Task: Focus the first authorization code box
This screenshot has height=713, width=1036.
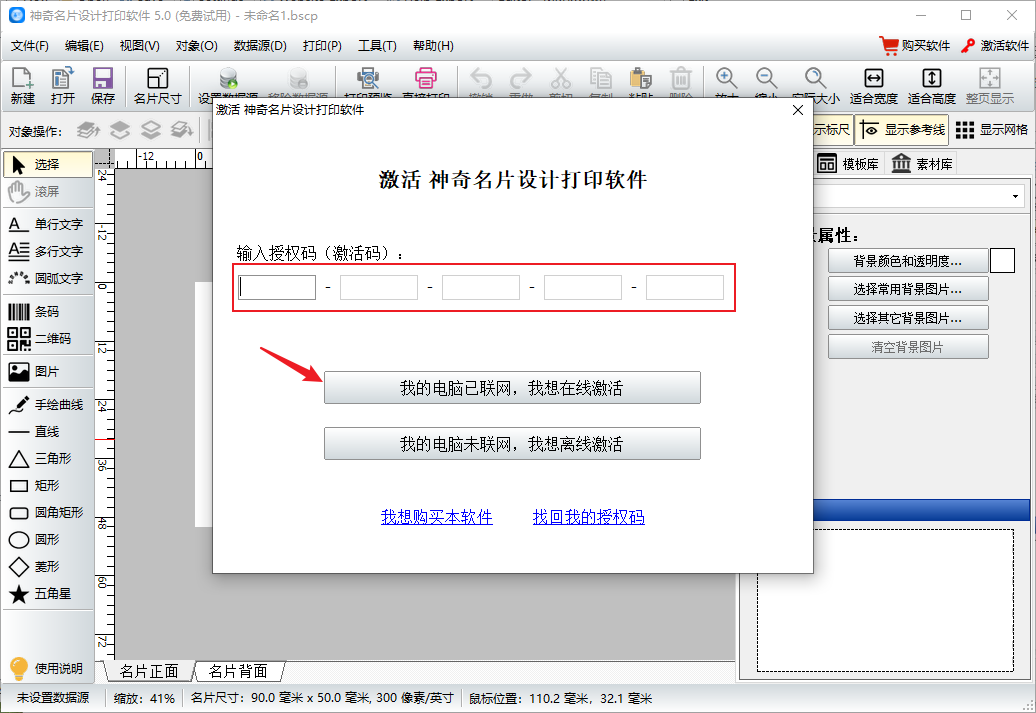Action: (x=277, y=287)
